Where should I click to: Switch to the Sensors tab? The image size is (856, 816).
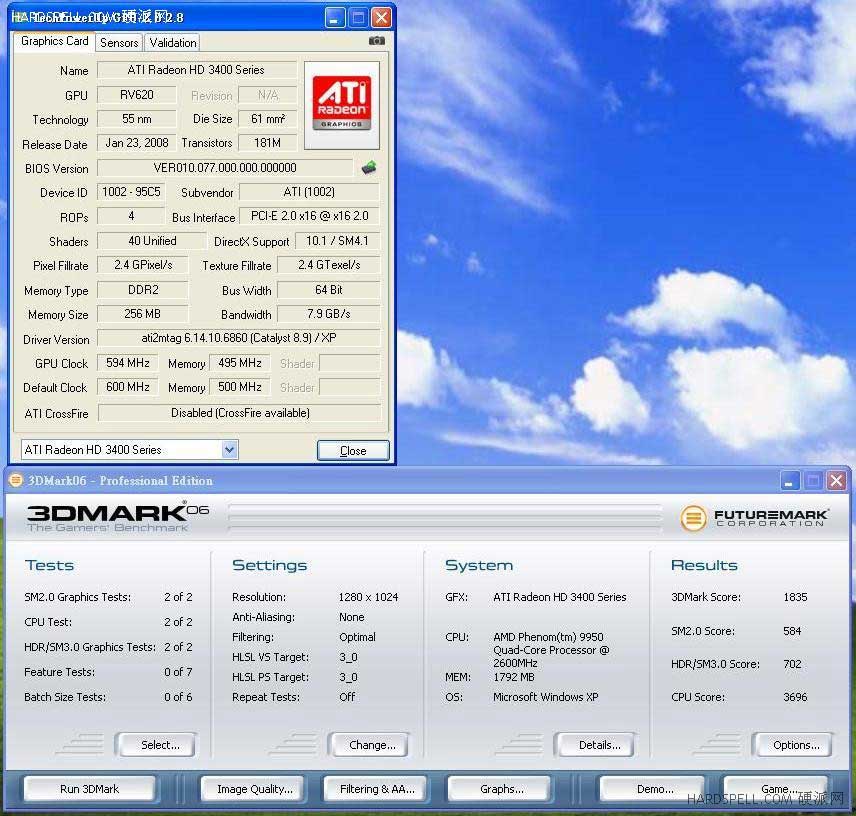click(119, 43)
